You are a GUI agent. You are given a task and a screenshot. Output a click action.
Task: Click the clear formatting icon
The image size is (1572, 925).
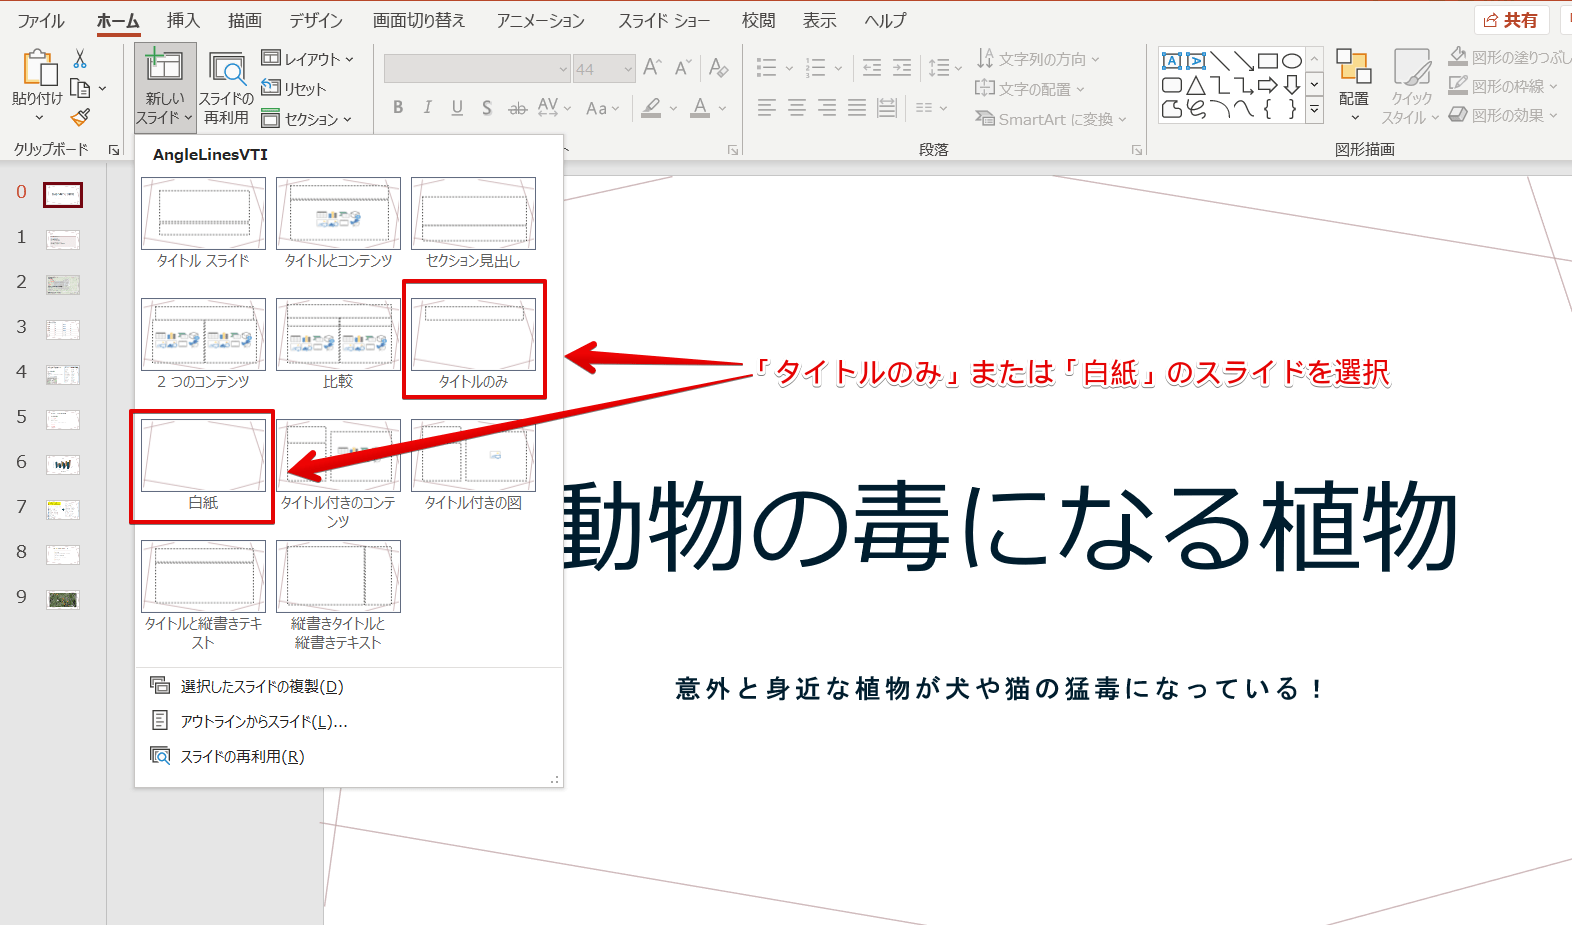[718, 68]
